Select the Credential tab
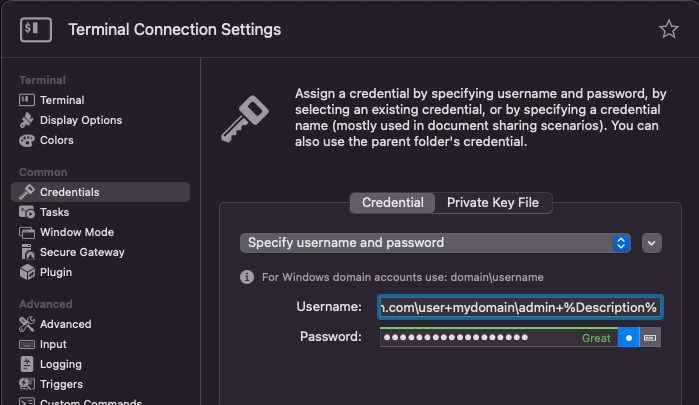Screen dimensions: 699x405 [x=393, y=203]
